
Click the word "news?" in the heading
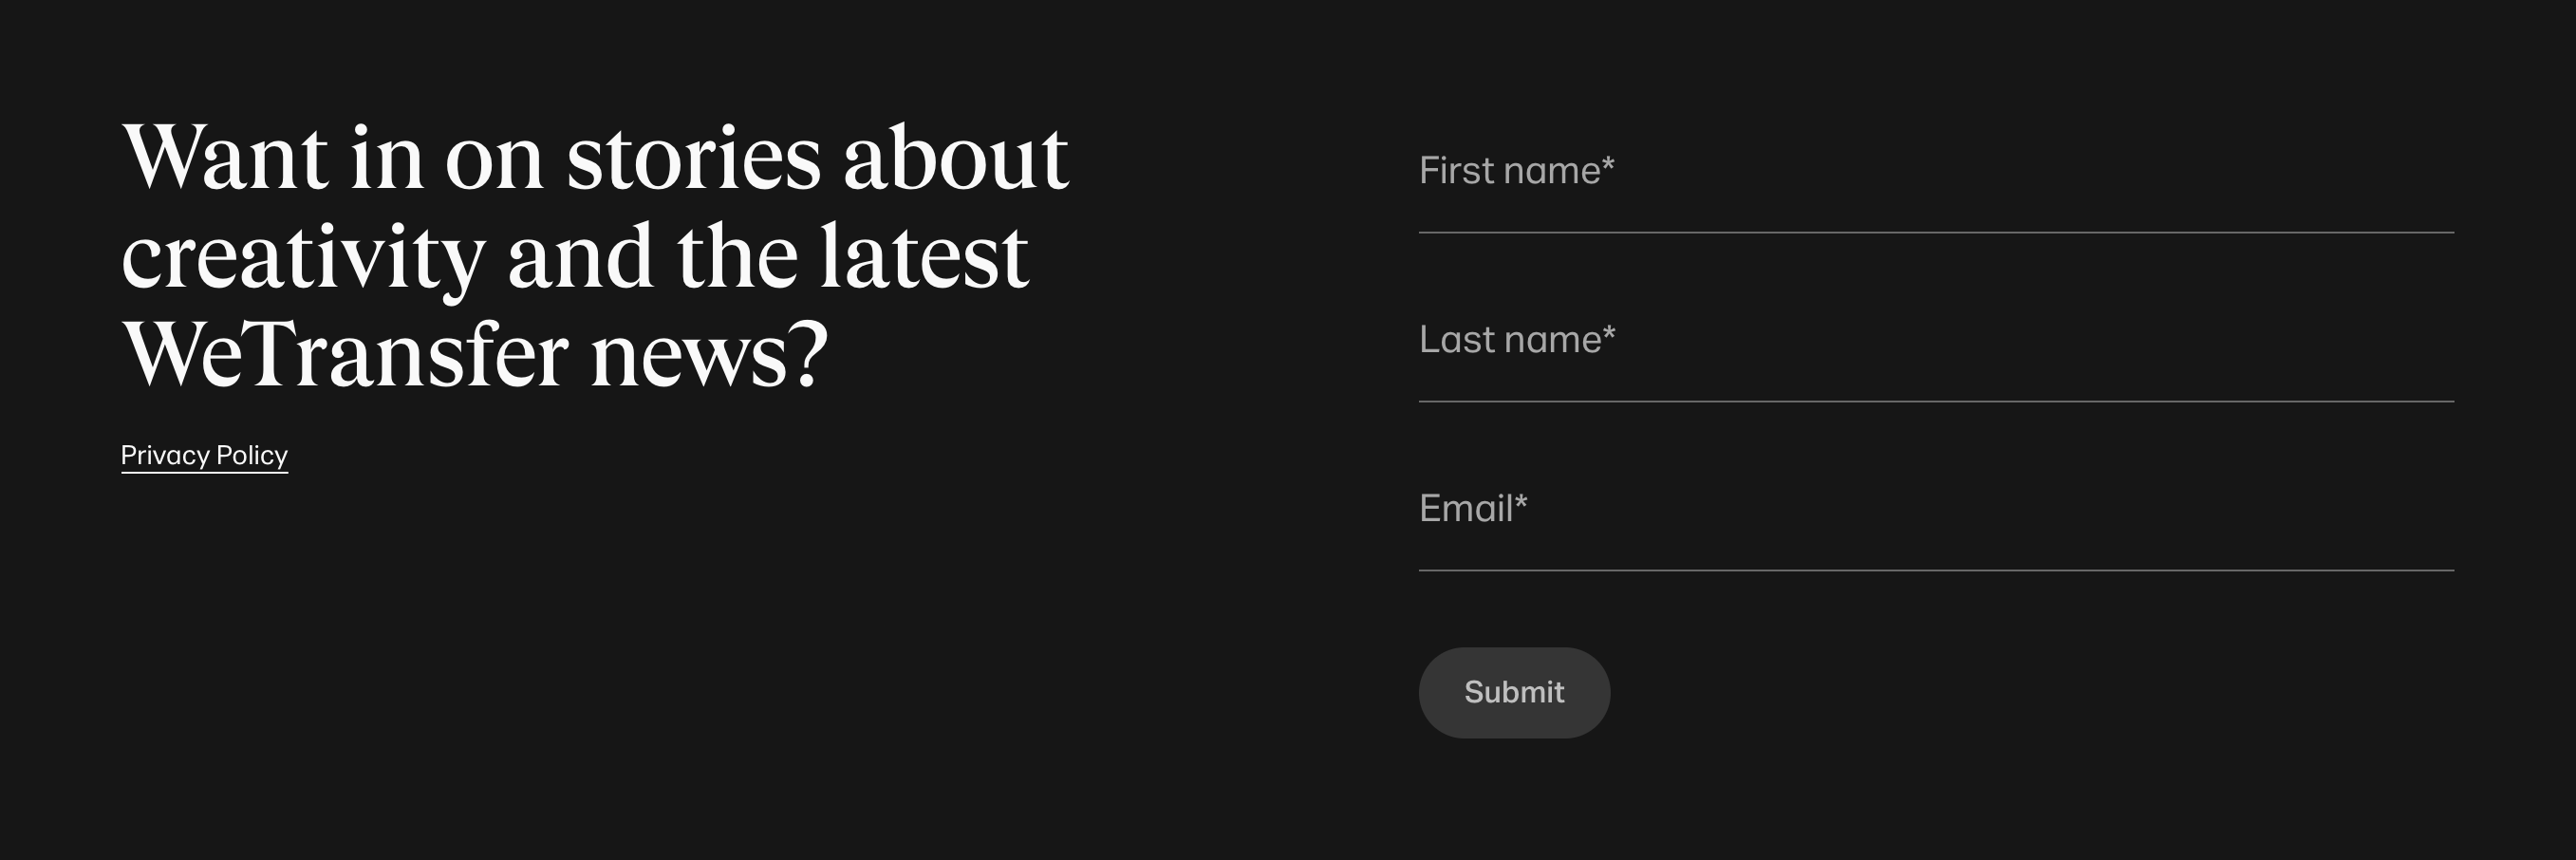click(x=709, y=357)
